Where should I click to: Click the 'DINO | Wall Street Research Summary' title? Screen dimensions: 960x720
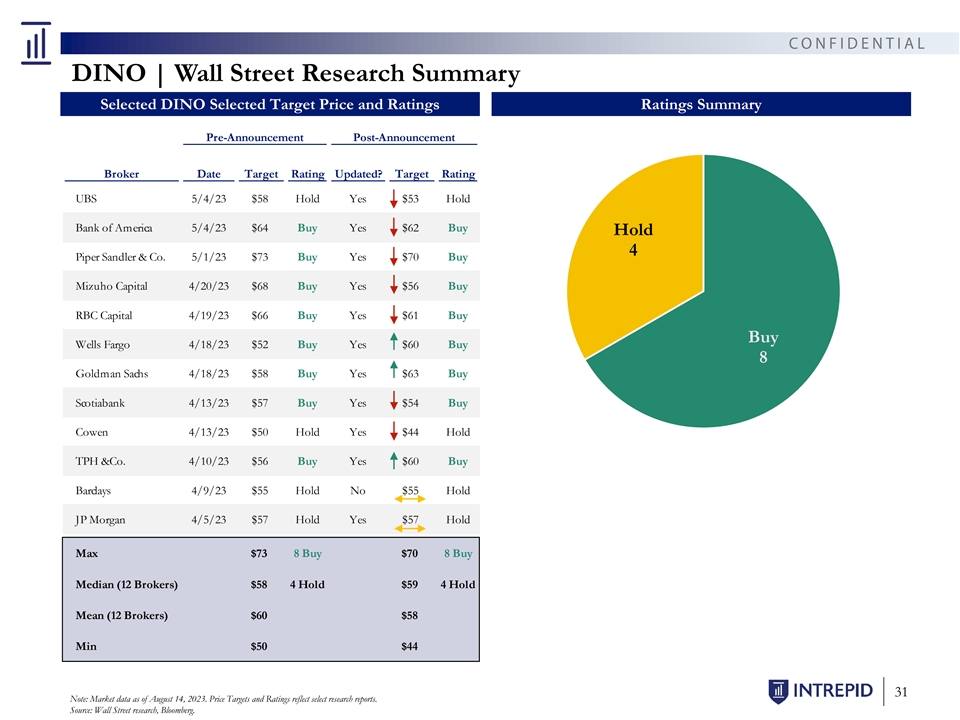click(x=296, y=73)
